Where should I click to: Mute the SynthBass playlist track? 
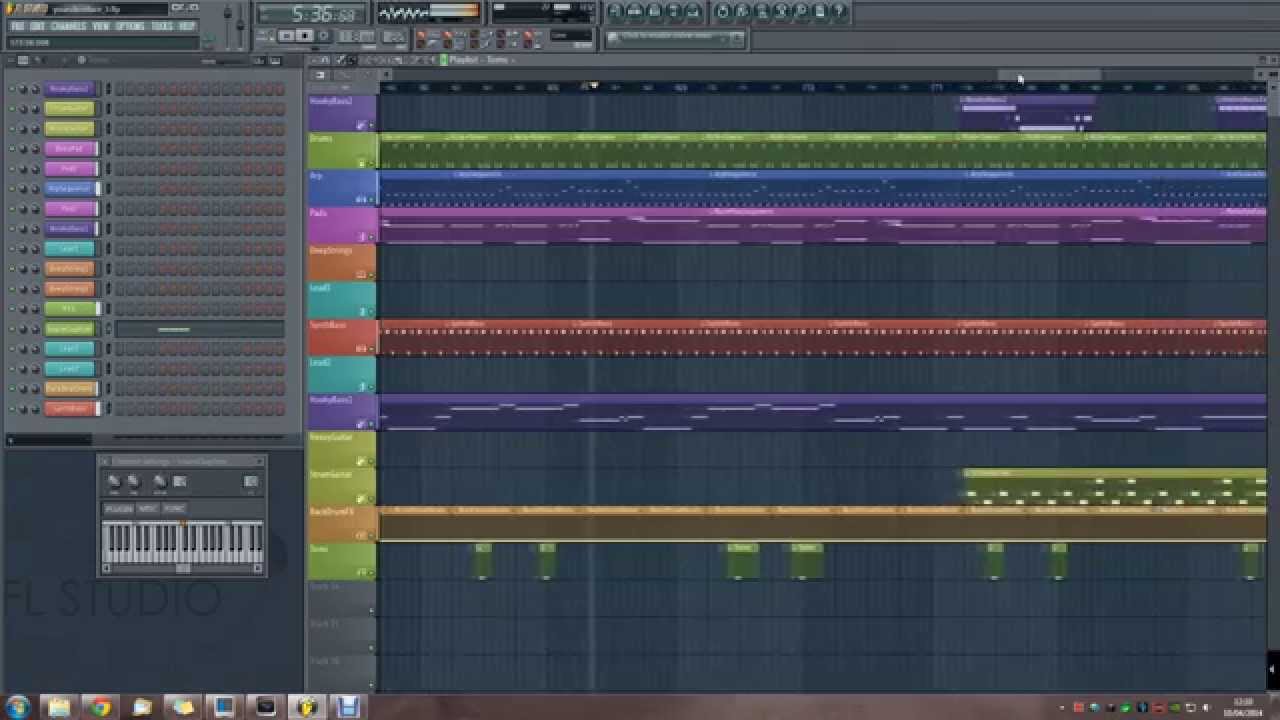point(372,349)
